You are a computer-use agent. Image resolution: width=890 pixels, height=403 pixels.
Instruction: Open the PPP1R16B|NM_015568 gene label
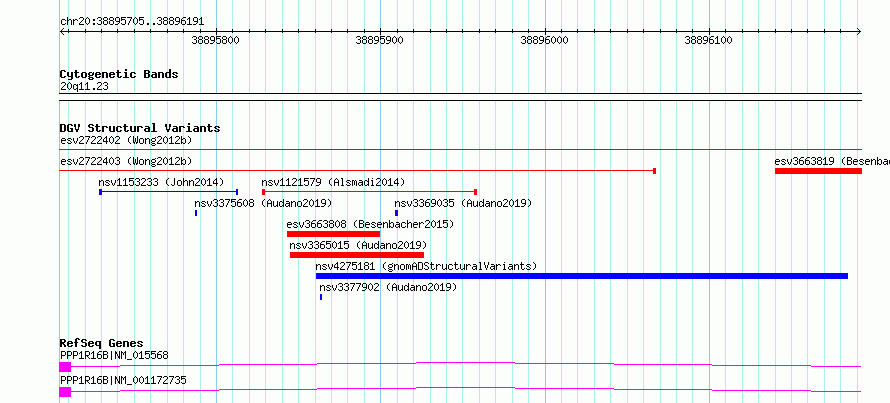pyautogui.click(x=114, y=356)
